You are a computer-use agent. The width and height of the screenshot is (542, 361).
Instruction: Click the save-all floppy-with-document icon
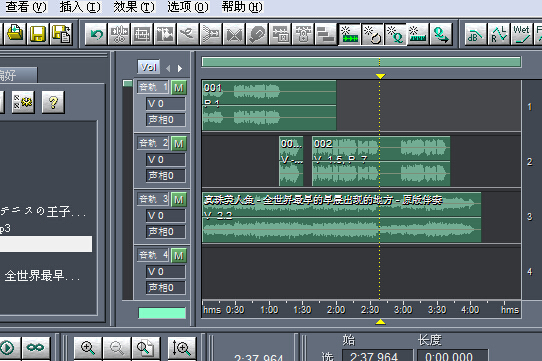point(61,34)
